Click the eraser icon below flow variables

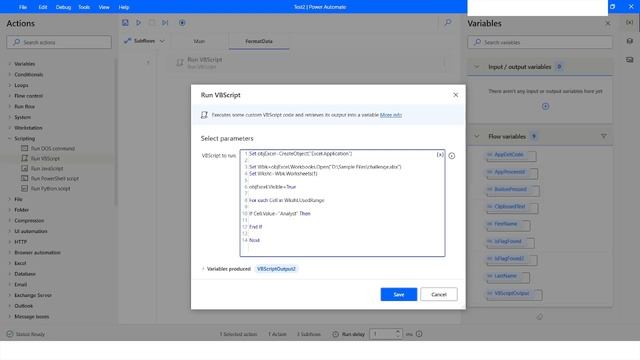click(540, 316)
